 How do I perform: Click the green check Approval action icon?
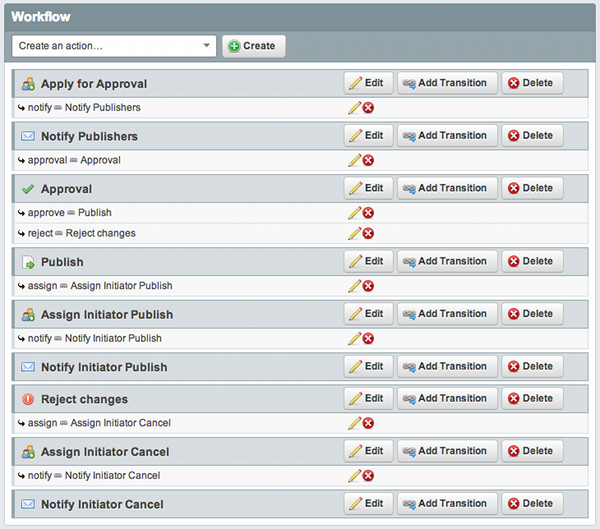[x=28, y=189]
